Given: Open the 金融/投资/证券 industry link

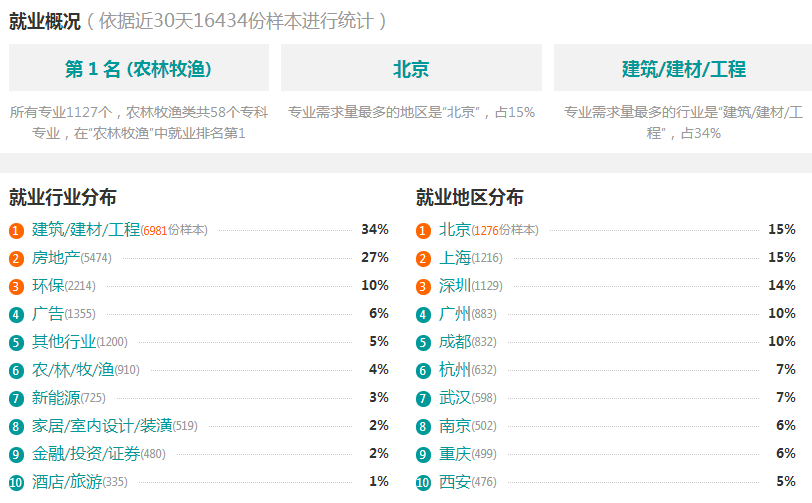Looking at the screenshot, I should 86,453.
